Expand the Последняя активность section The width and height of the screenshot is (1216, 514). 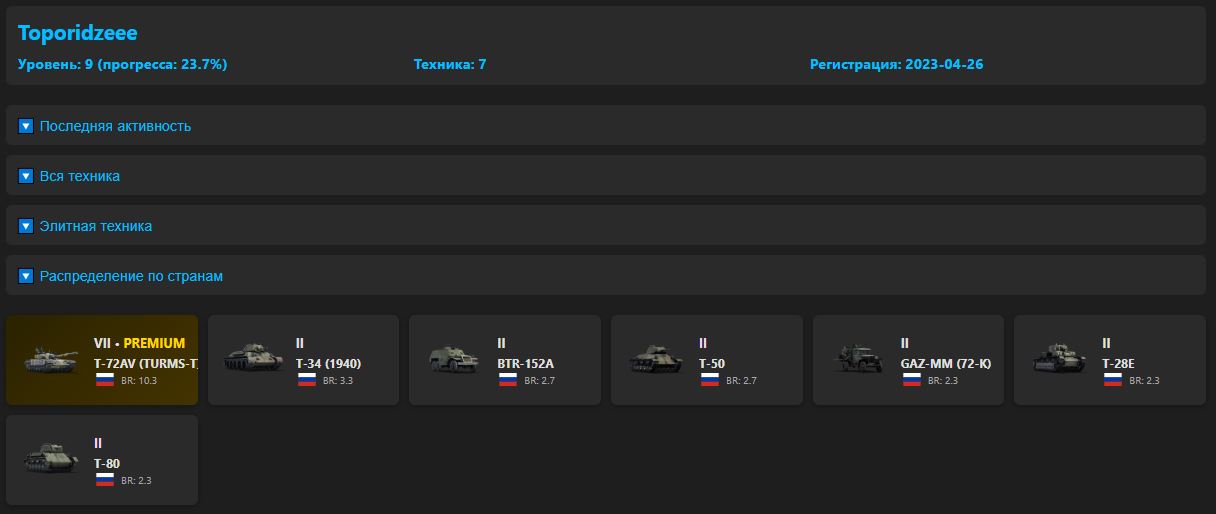(115, 126)
